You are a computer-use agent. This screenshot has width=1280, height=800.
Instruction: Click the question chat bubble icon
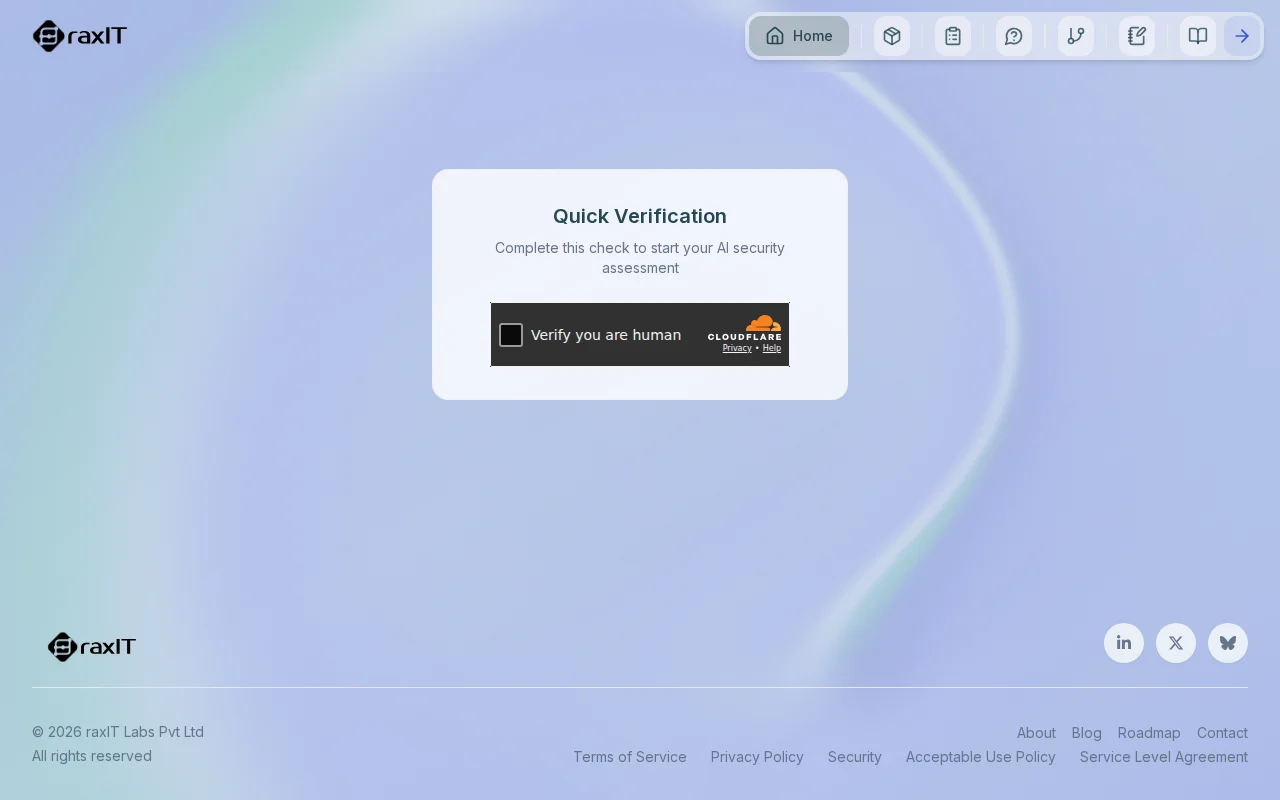(1014, 36)
